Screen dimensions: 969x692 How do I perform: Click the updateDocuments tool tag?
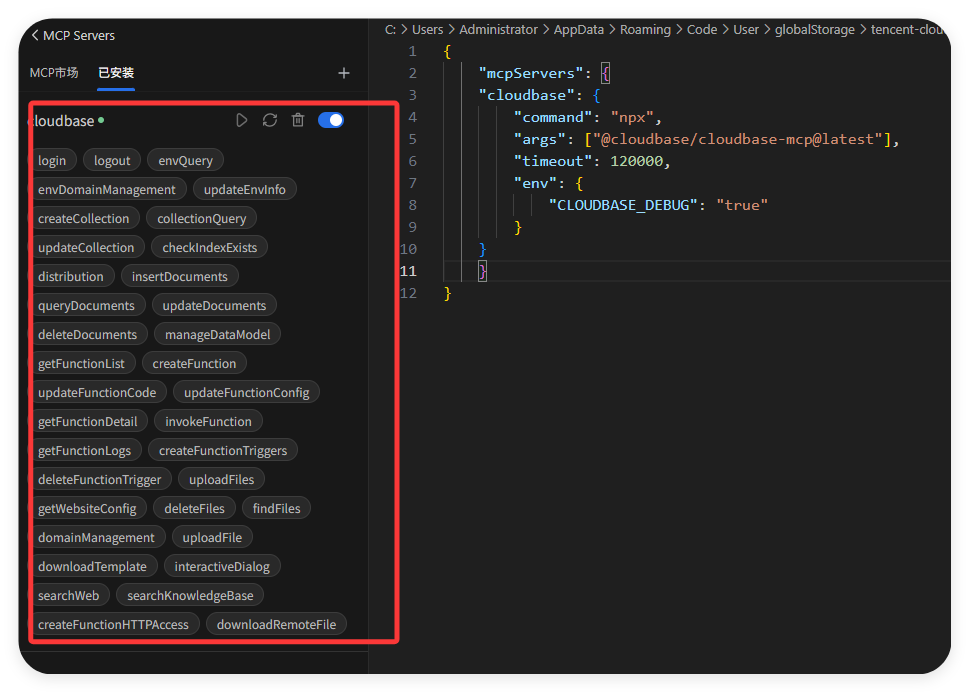point(214,306)
